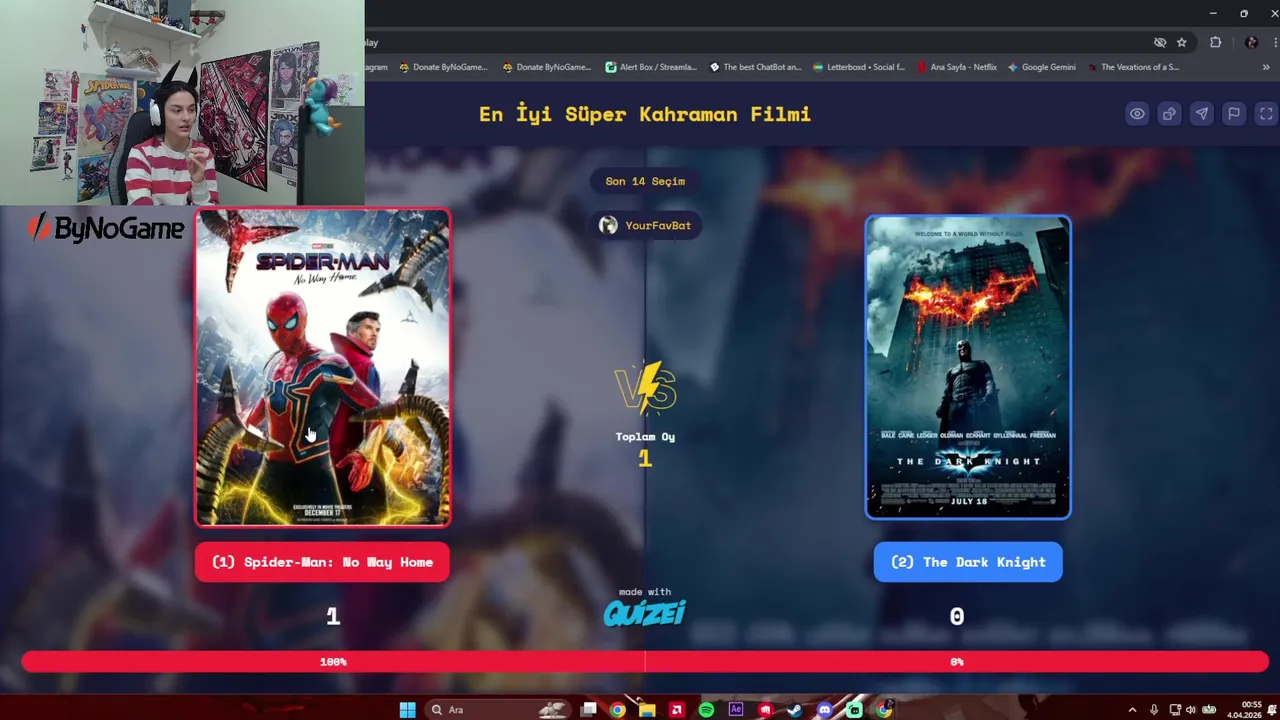Open Task View from the taskbar
The image size is (1280, 720).
[589, 710]
